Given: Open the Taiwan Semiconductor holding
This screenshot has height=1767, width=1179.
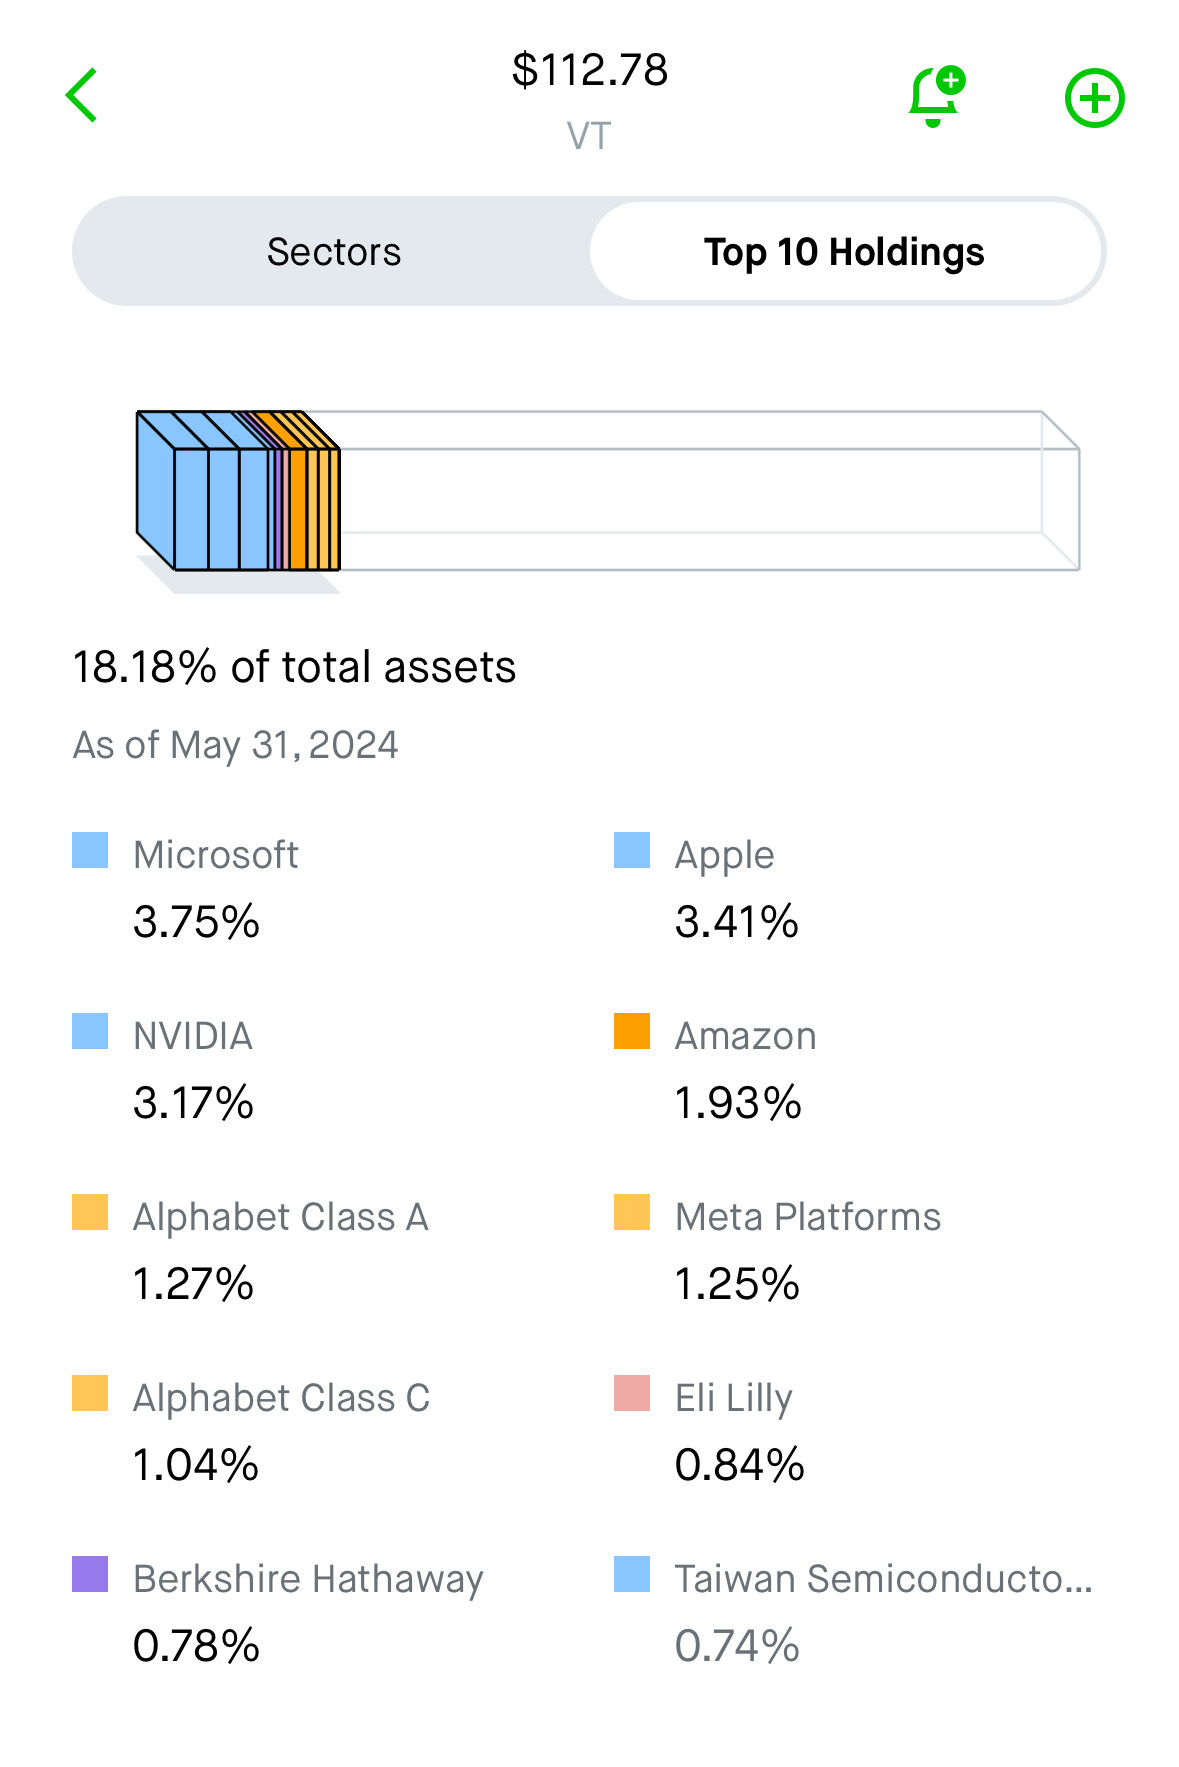Looking at the screenshot, I should [883, 1580].
